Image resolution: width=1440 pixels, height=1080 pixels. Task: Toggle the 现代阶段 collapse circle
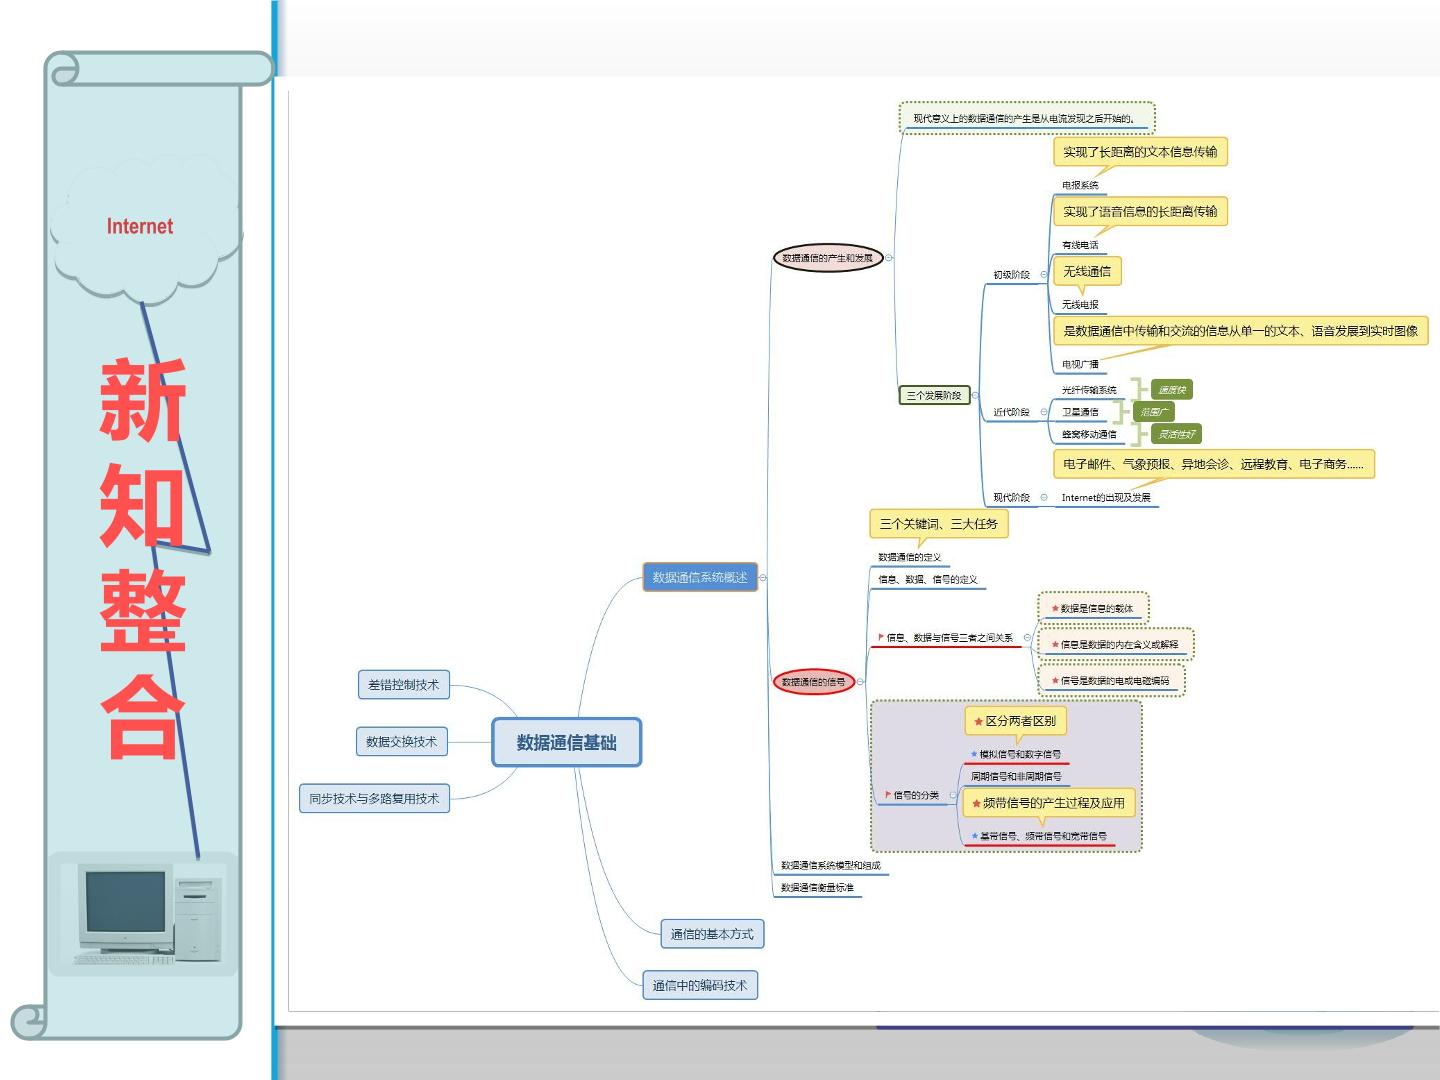(x=1044, y=497)
